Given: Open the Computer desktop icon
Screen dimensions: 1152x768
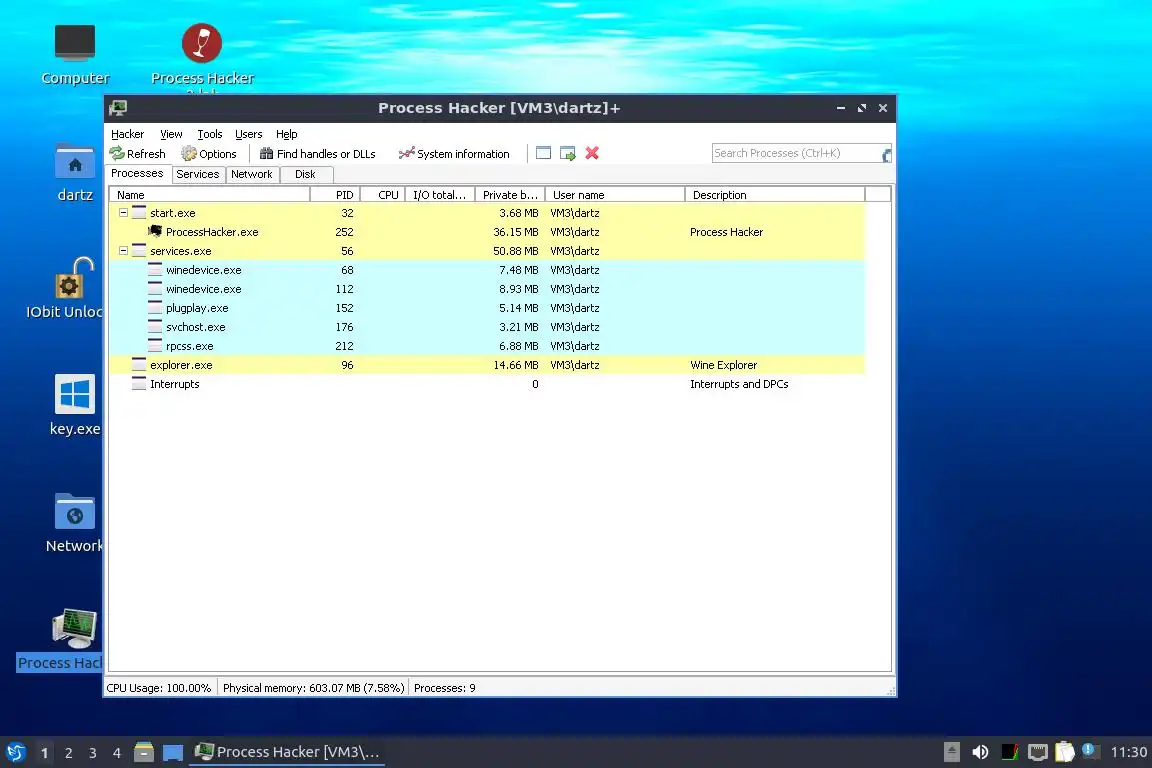Looking at the screenshot, I should (75, 54).
